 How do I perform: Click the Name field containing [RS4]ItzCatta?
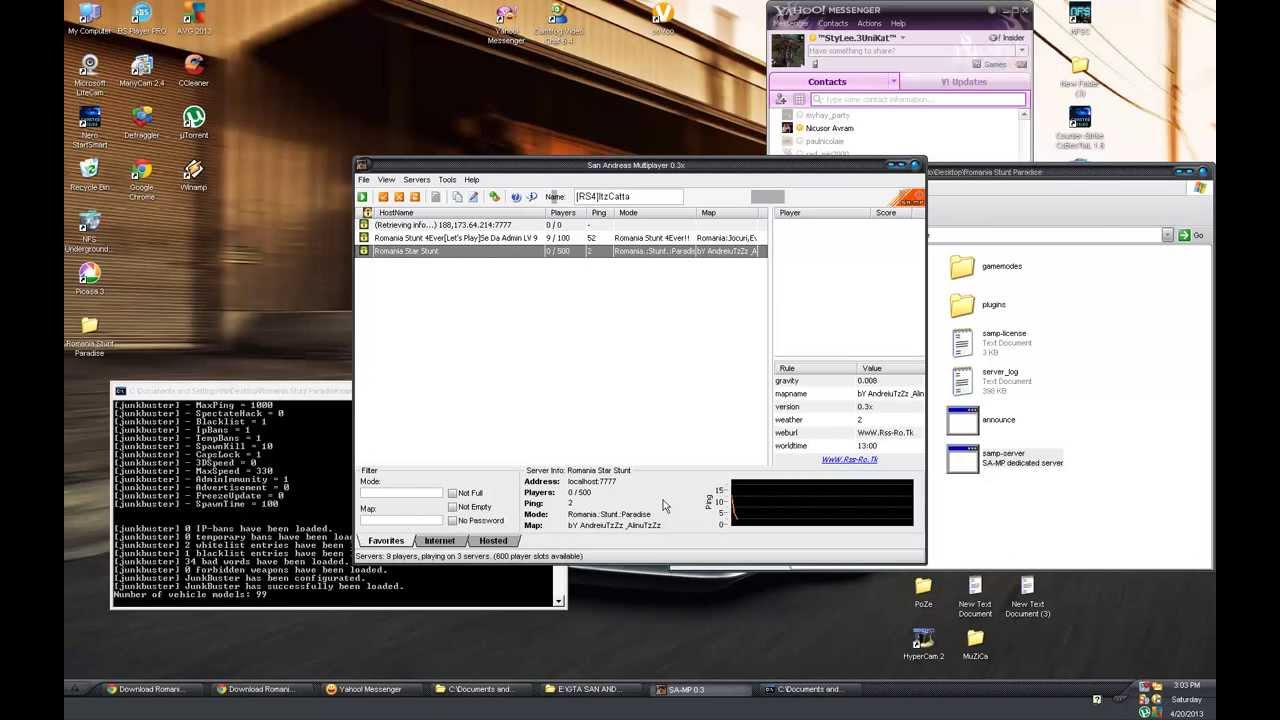click(628, 197)
